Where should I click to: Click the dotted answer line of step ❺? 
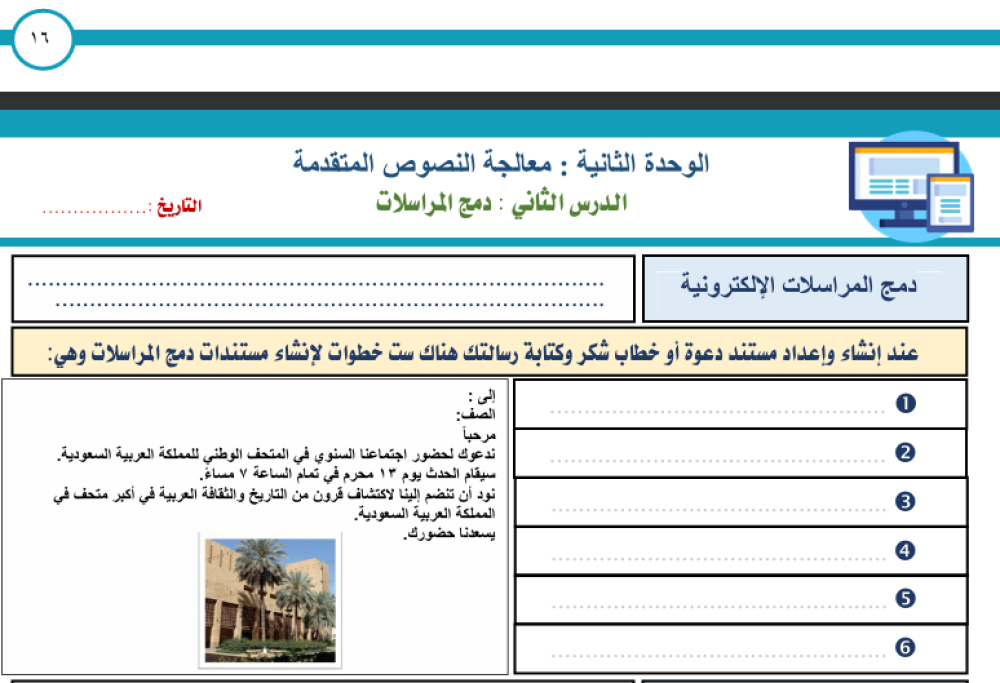[719, 606]
